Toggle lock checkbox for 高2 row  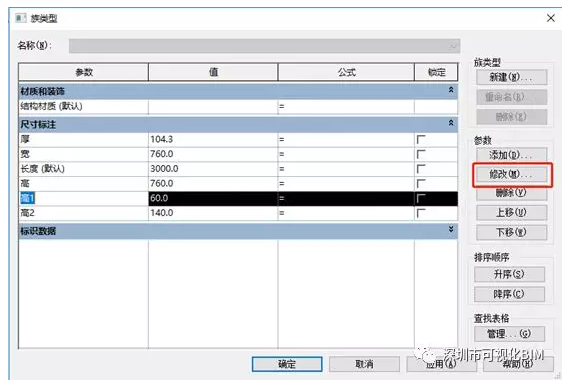click(x=421, y=213)
